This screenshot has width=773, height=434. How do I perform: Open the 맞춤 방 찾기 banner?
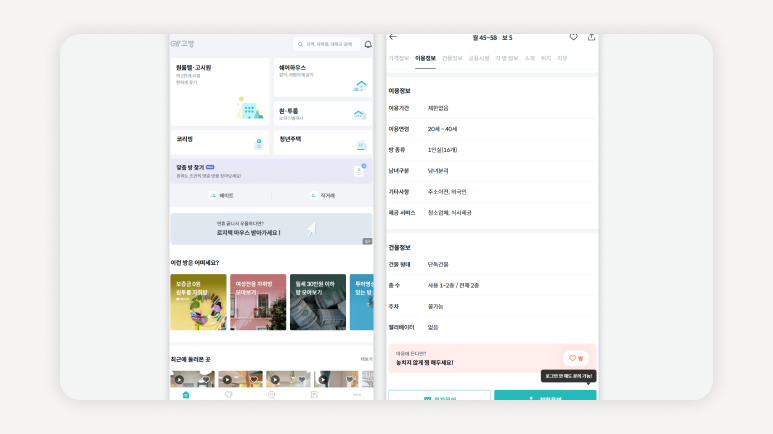[x=272, y=171]
